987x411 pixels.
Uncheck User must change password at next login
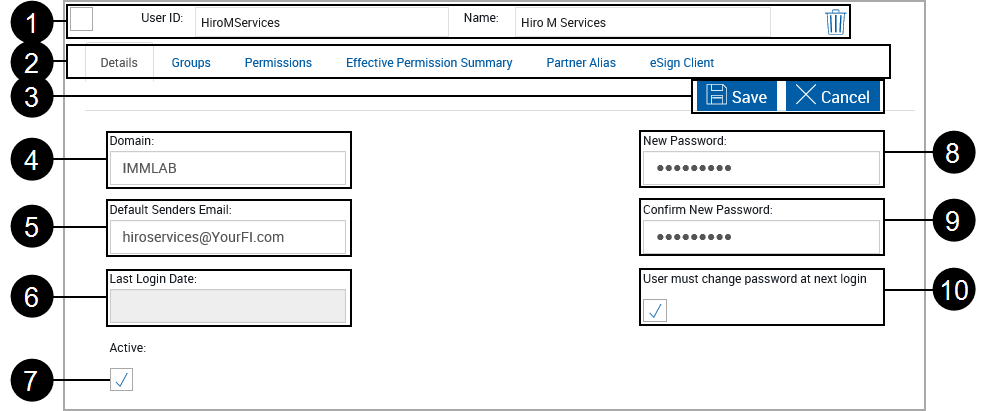[x=656, y=311]
